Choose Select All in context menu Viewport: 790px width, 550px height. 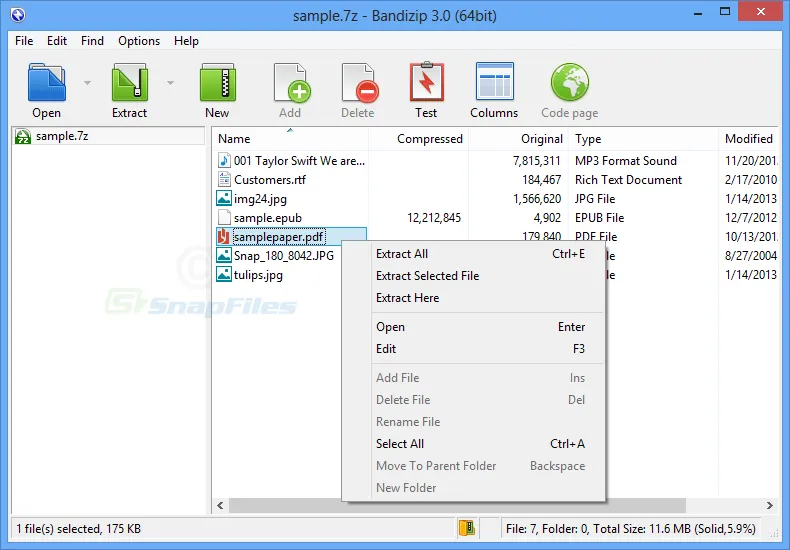point(474,444)
